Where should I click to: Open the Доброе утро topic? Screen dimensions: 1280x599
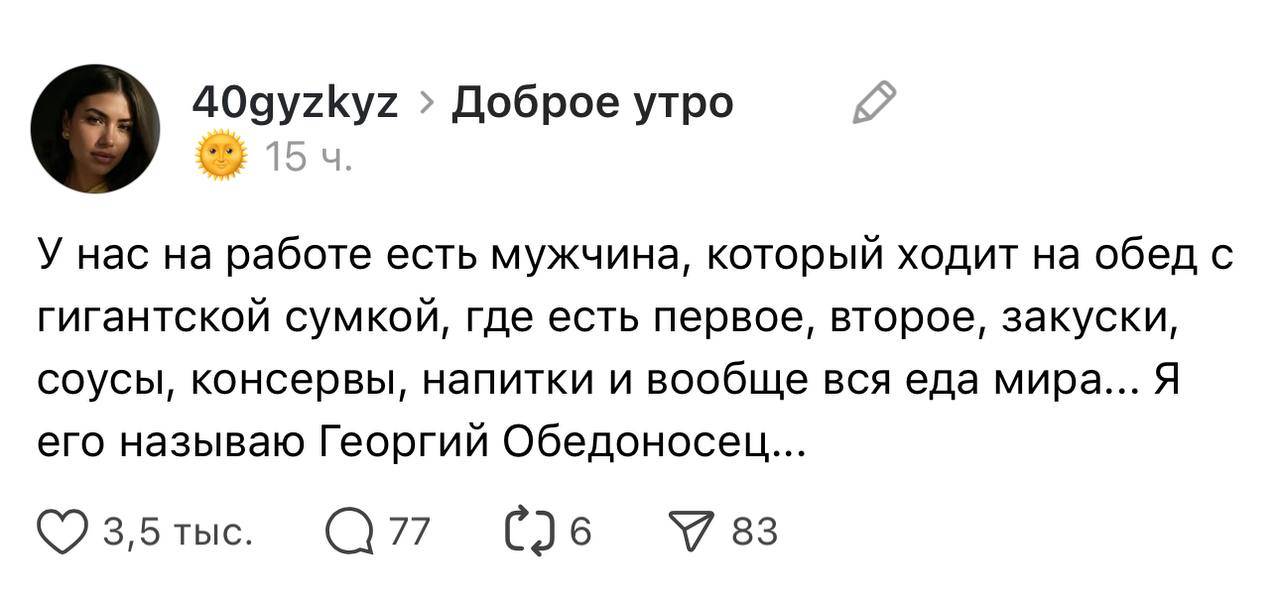[x=593, y=103]
